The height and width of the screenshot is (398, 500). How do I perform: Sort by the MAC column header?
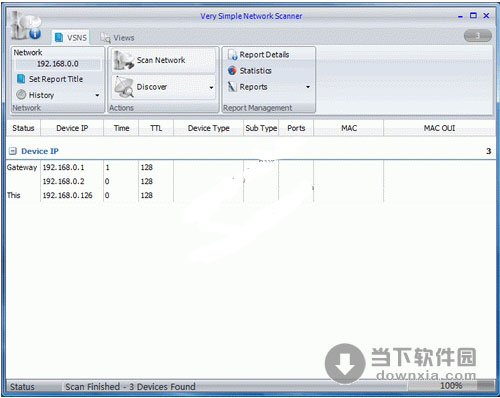pyautogui.click(x=349, y=128)
